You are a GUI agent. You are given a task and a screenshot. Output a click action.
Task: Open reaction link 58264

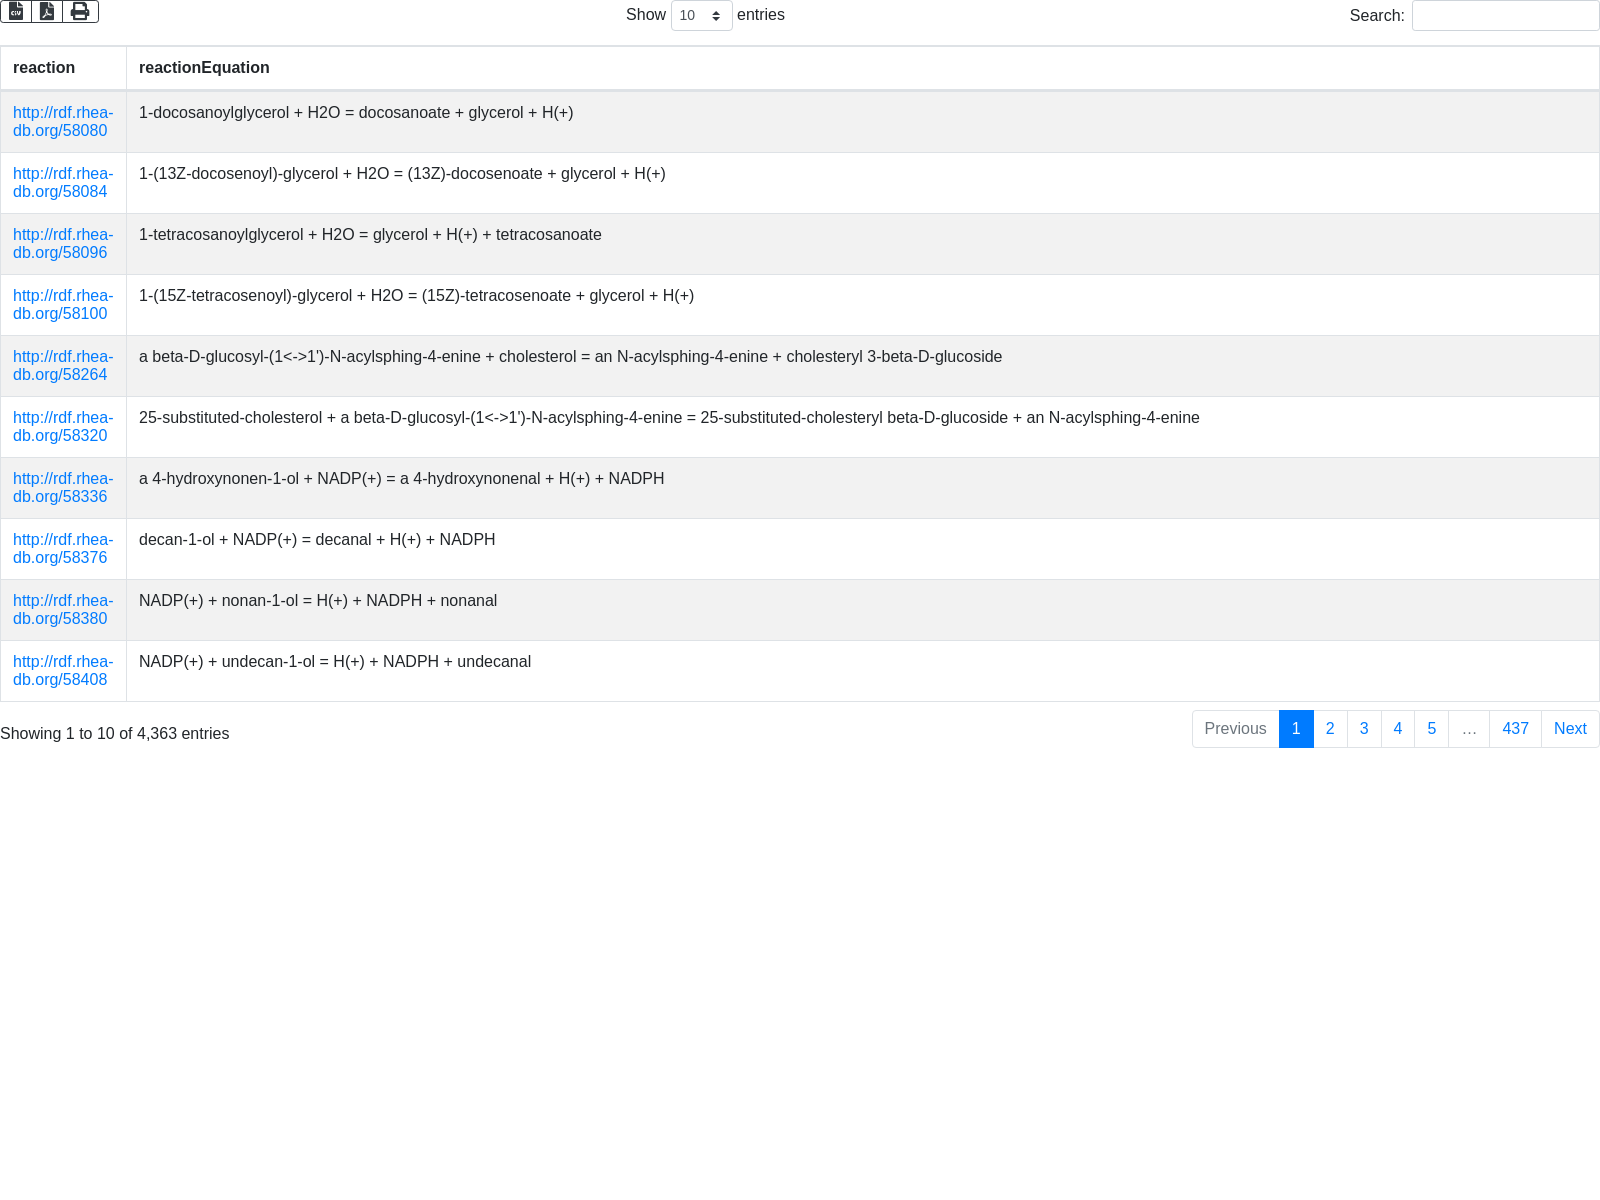tap(62, 366)
